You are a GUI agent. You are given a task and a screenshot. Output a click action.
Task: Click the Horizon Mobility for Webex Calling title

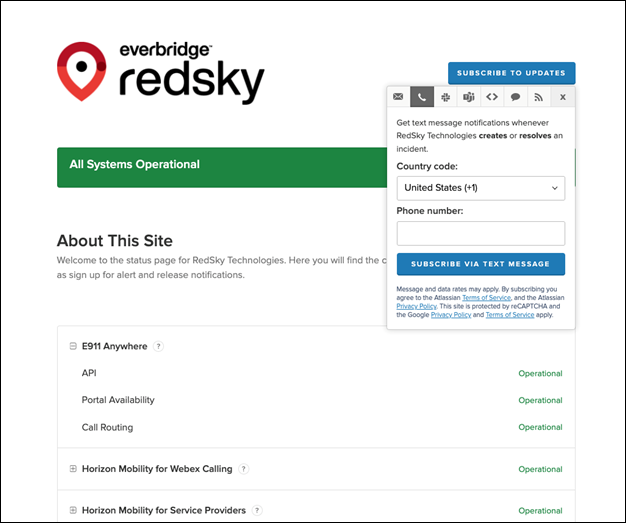157,469
